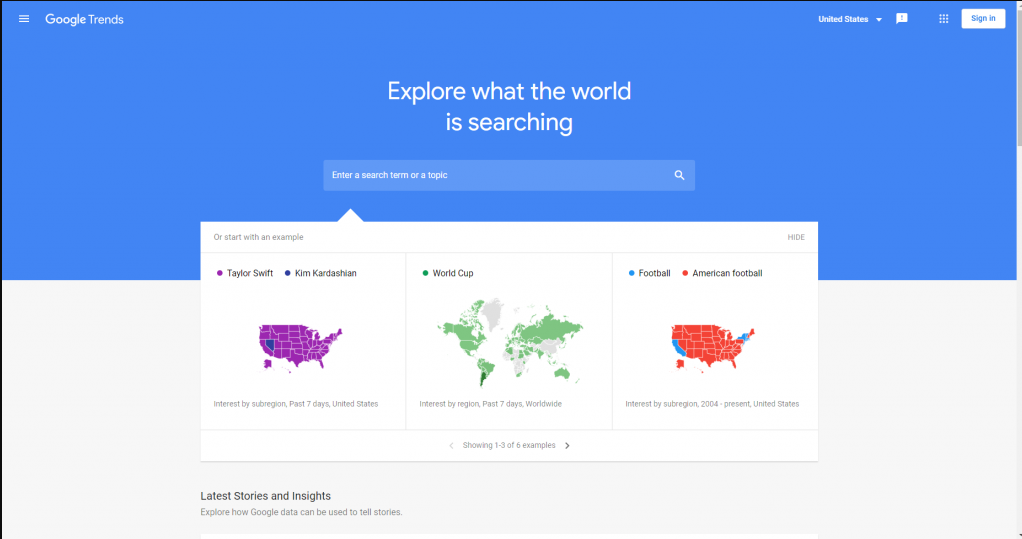The width and height of the screenshot is (1022, 539).
Task: Open the green world map thumbnail
Action: click(510, 342)
